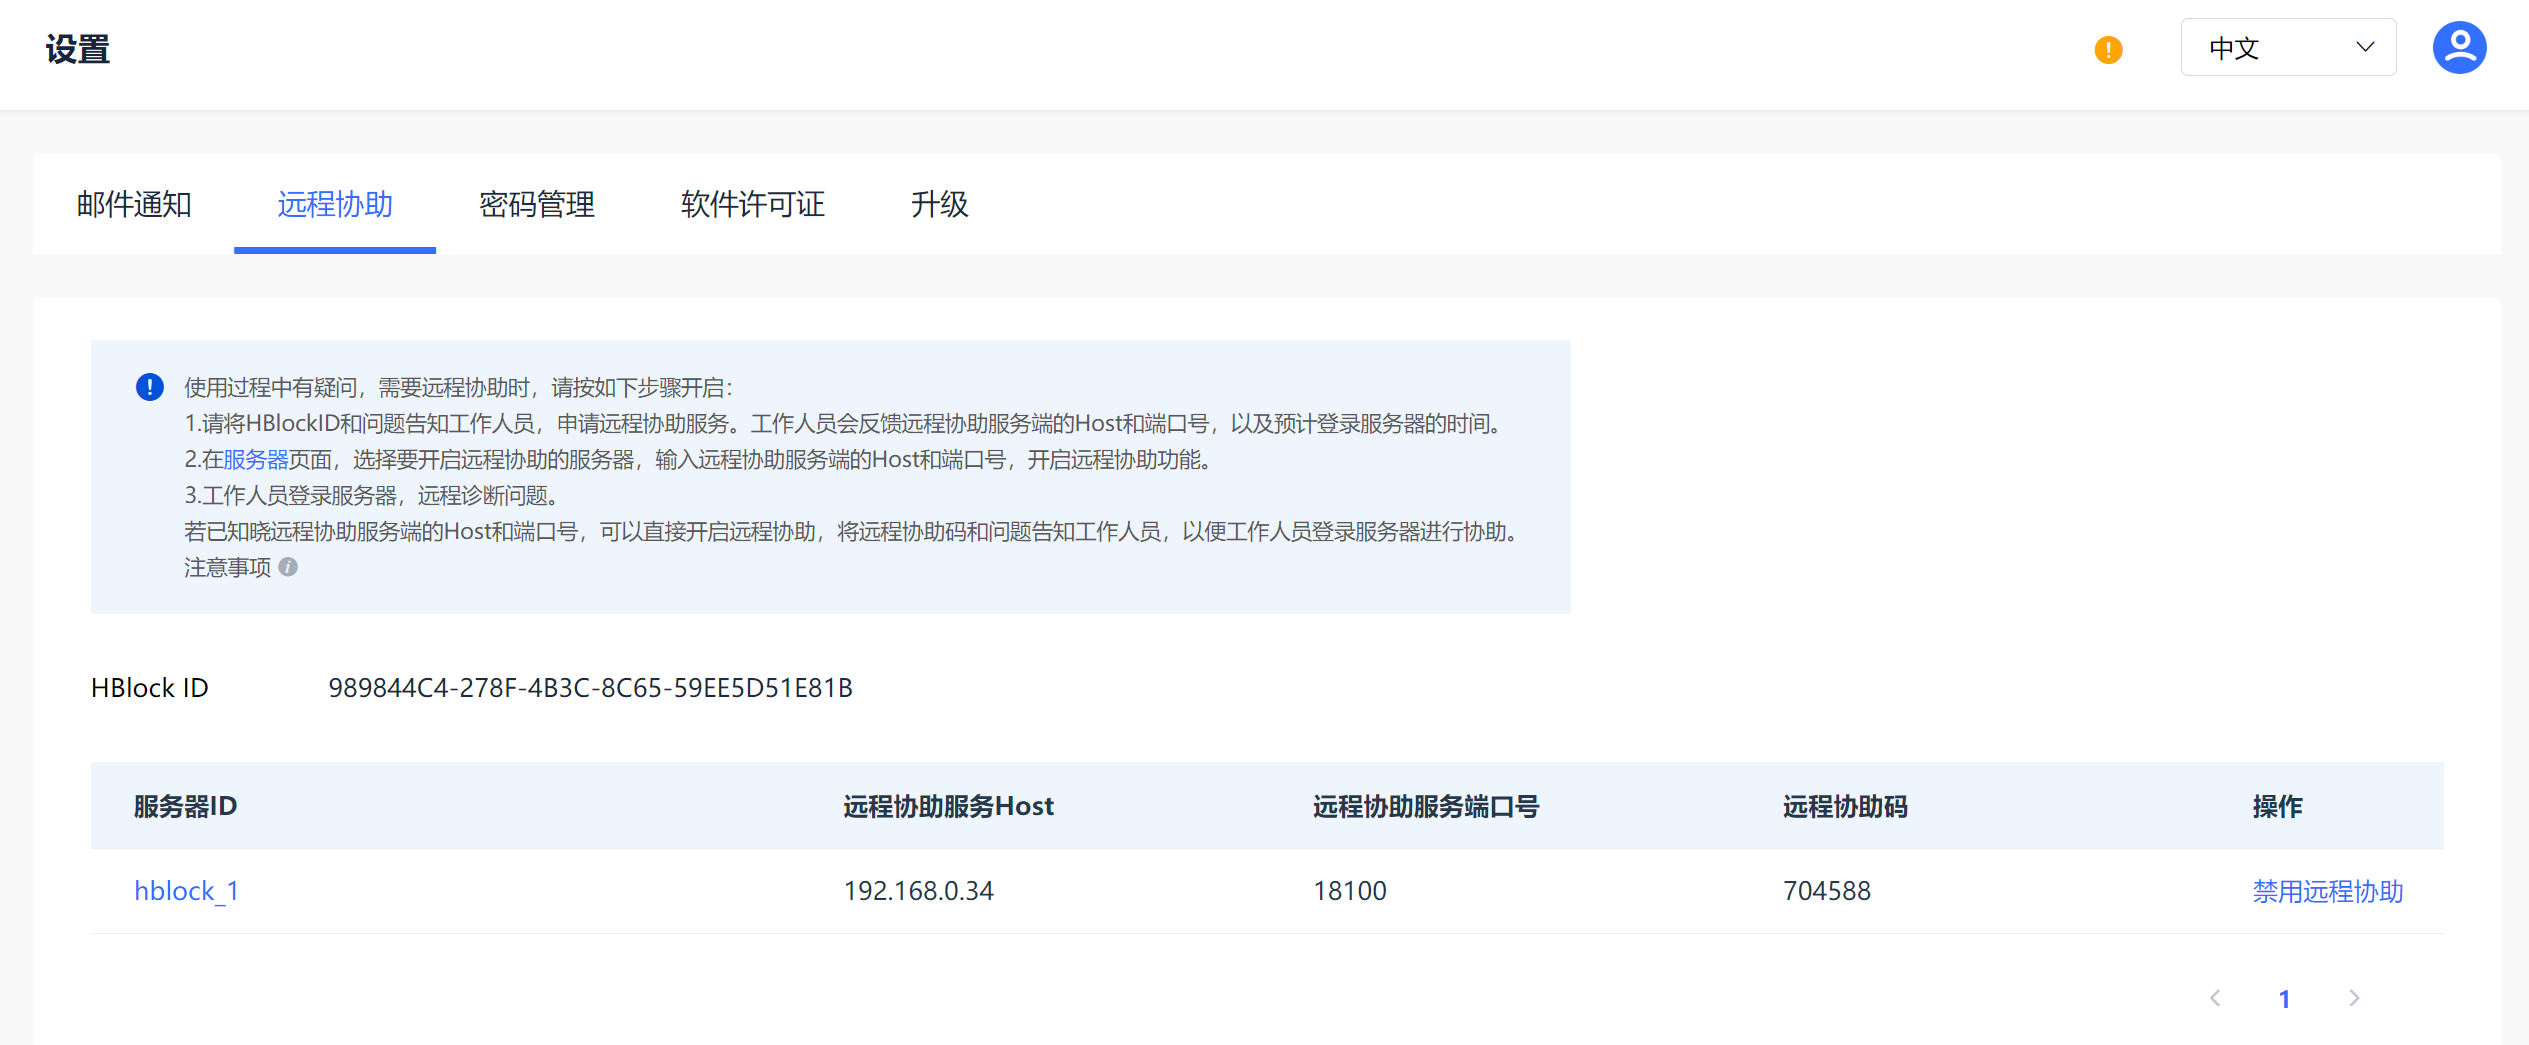Switch to the 邮件通知 tab
This screenshot has width=2529, height=1045.
134,204
